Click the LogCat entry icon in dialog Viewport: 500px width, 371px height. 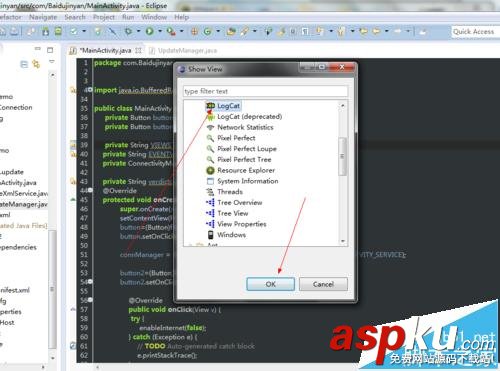tap(210, 106)
